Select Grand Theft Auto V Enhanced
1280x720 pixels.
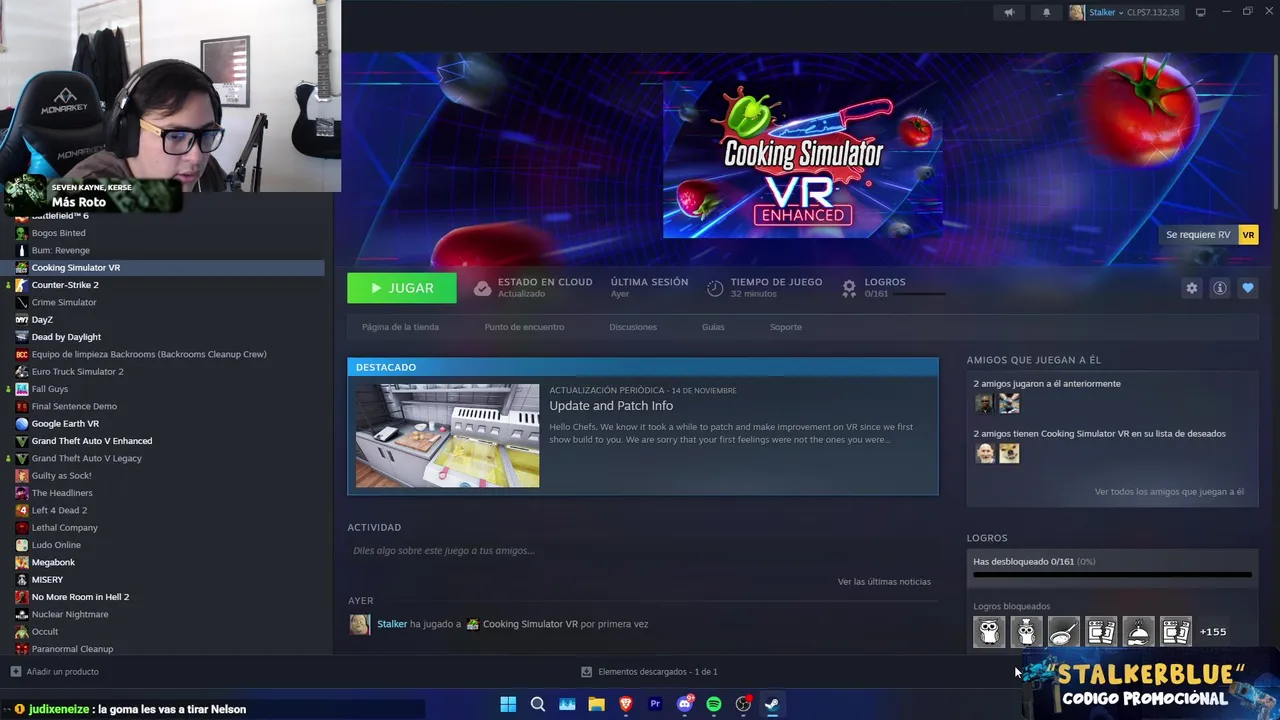pos(92,441)
